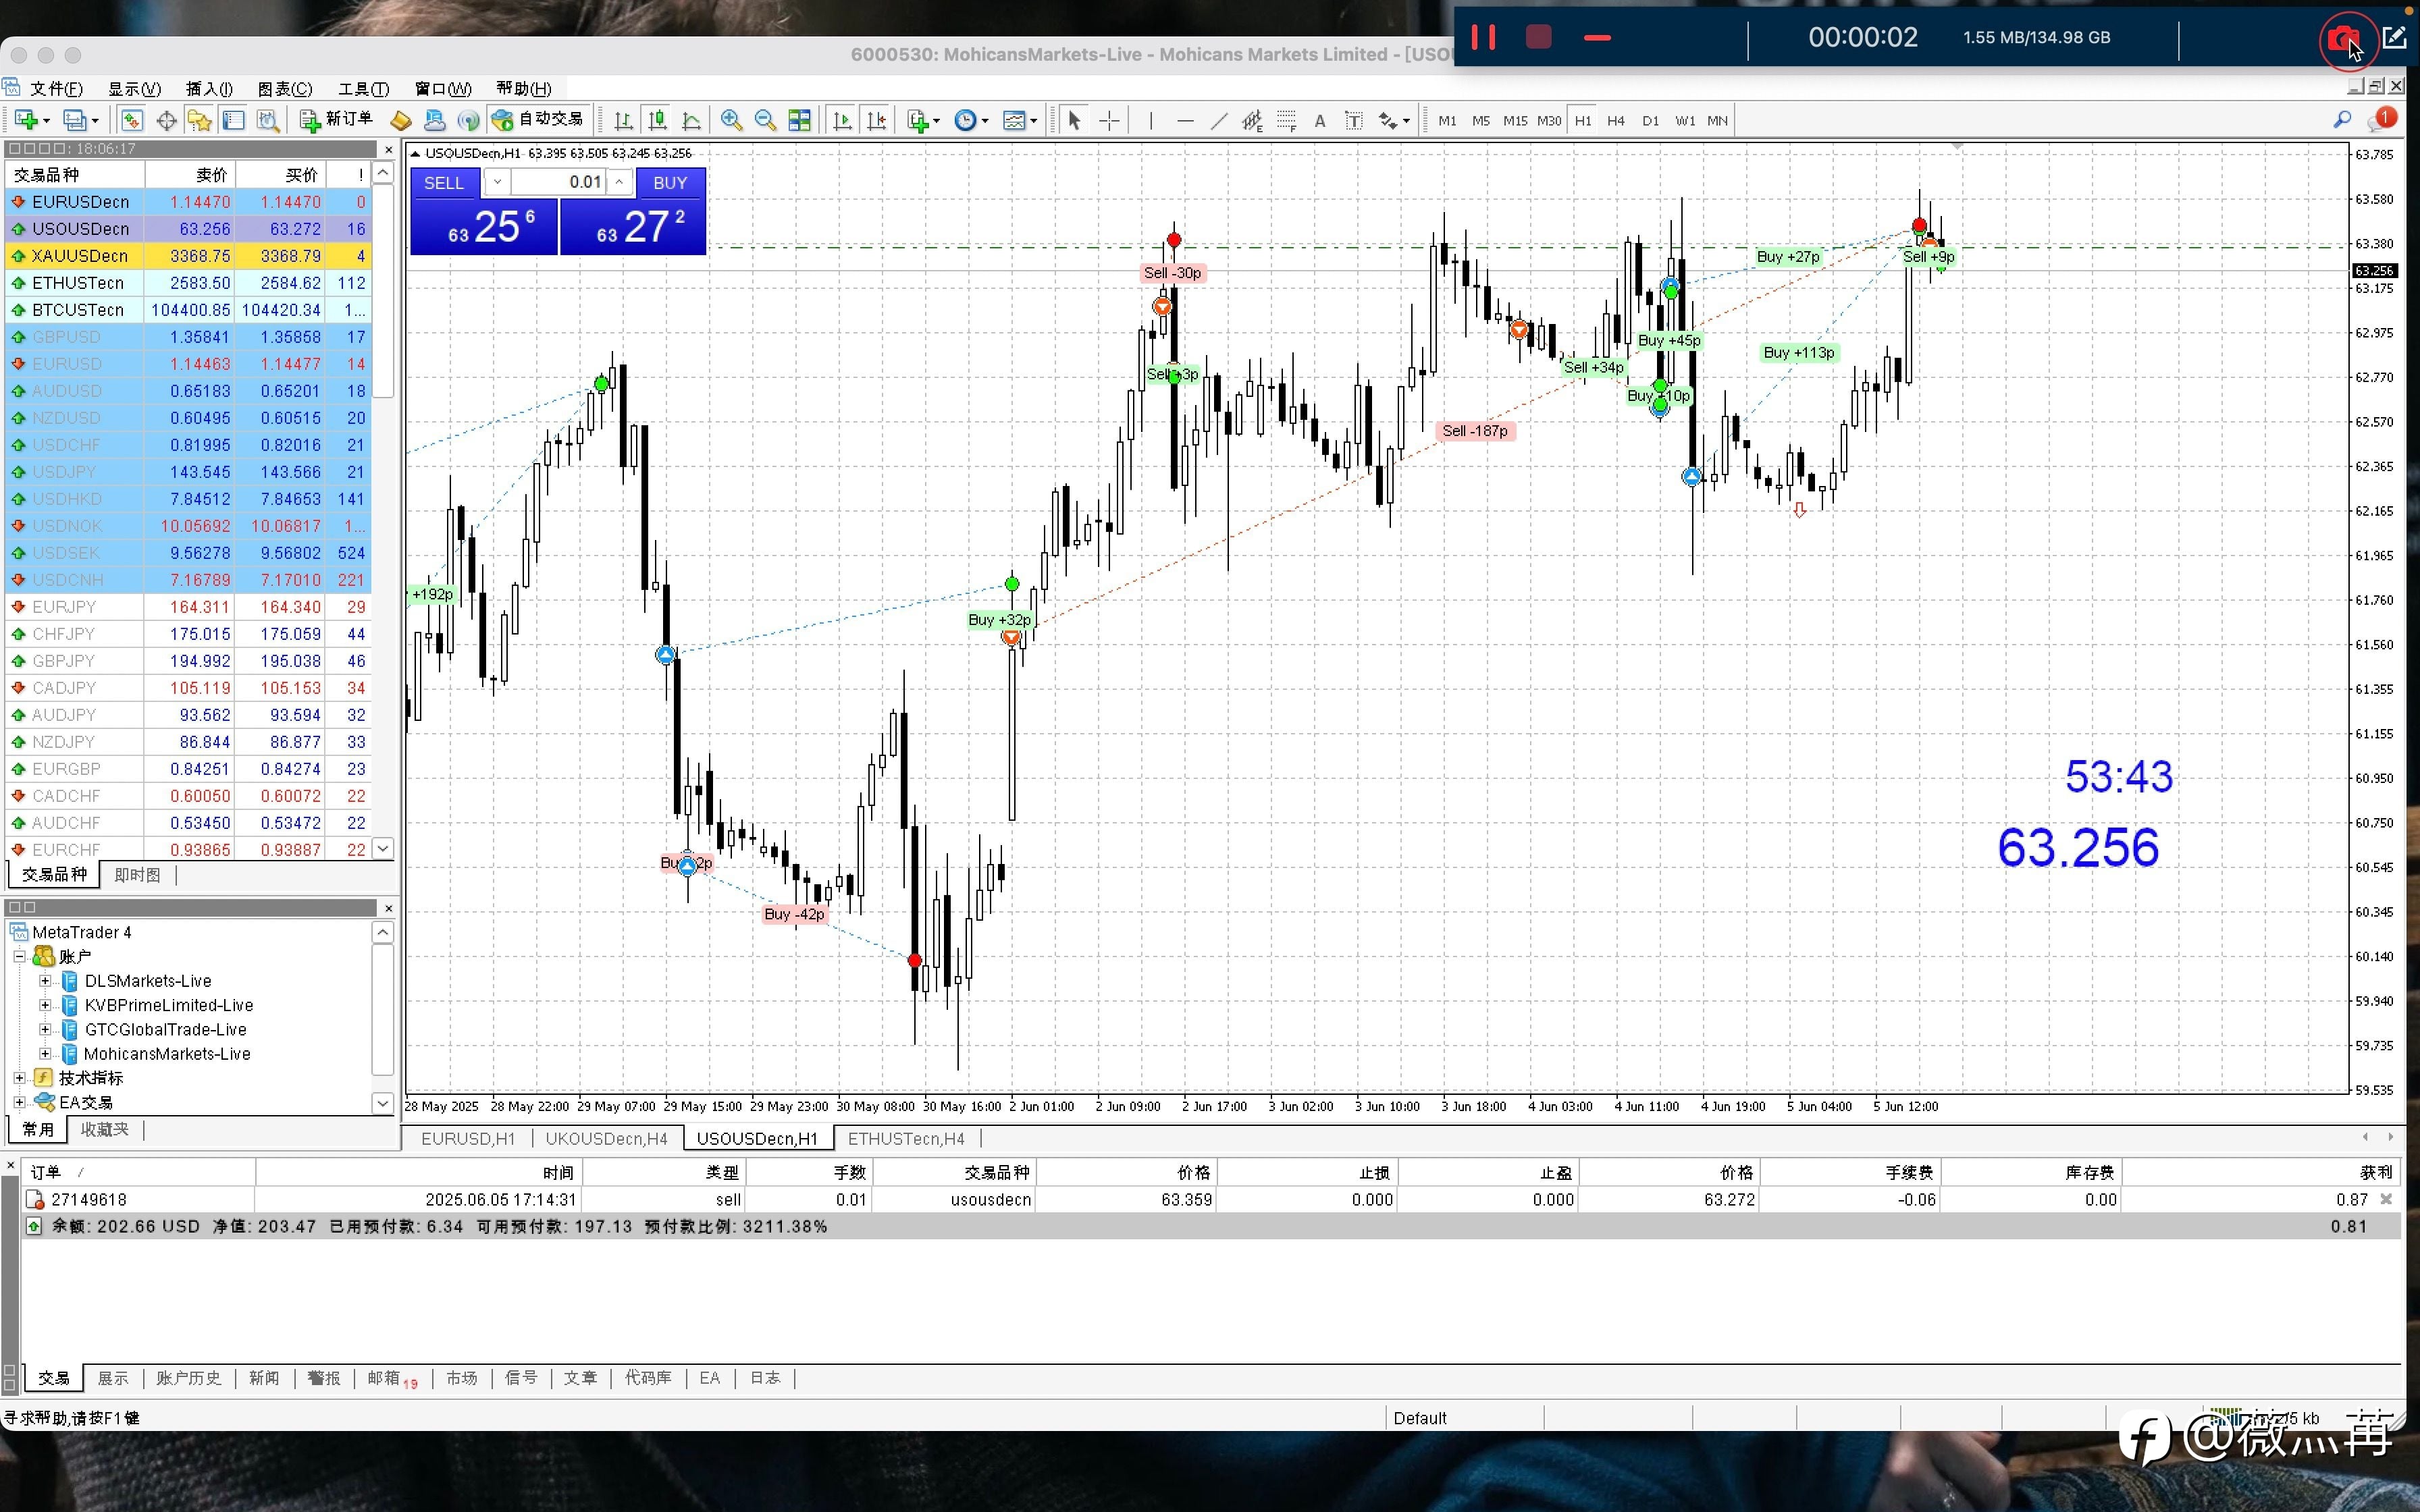Switch to the 账户历史 tab
2420x1512 pixels.
click(x=188, y=1377)
